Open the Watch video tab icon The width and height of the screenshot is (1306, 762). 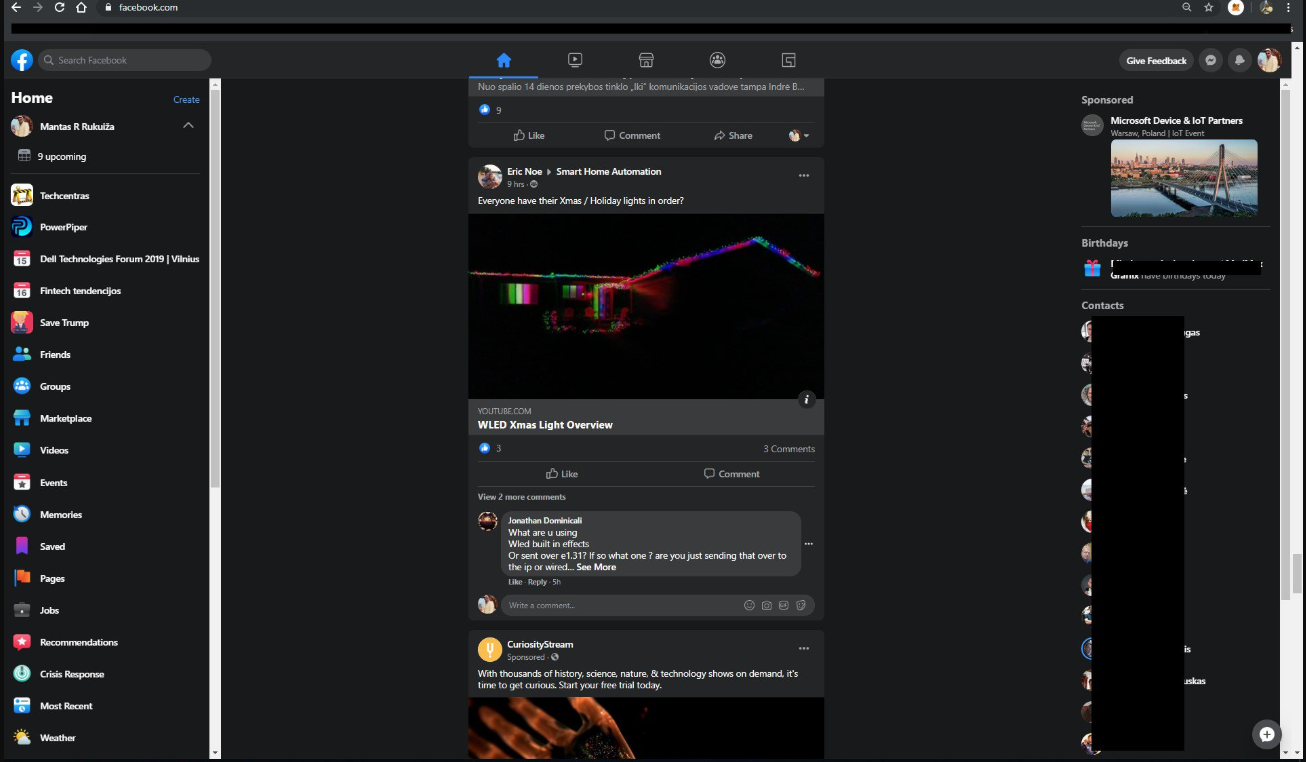point(575,60)
